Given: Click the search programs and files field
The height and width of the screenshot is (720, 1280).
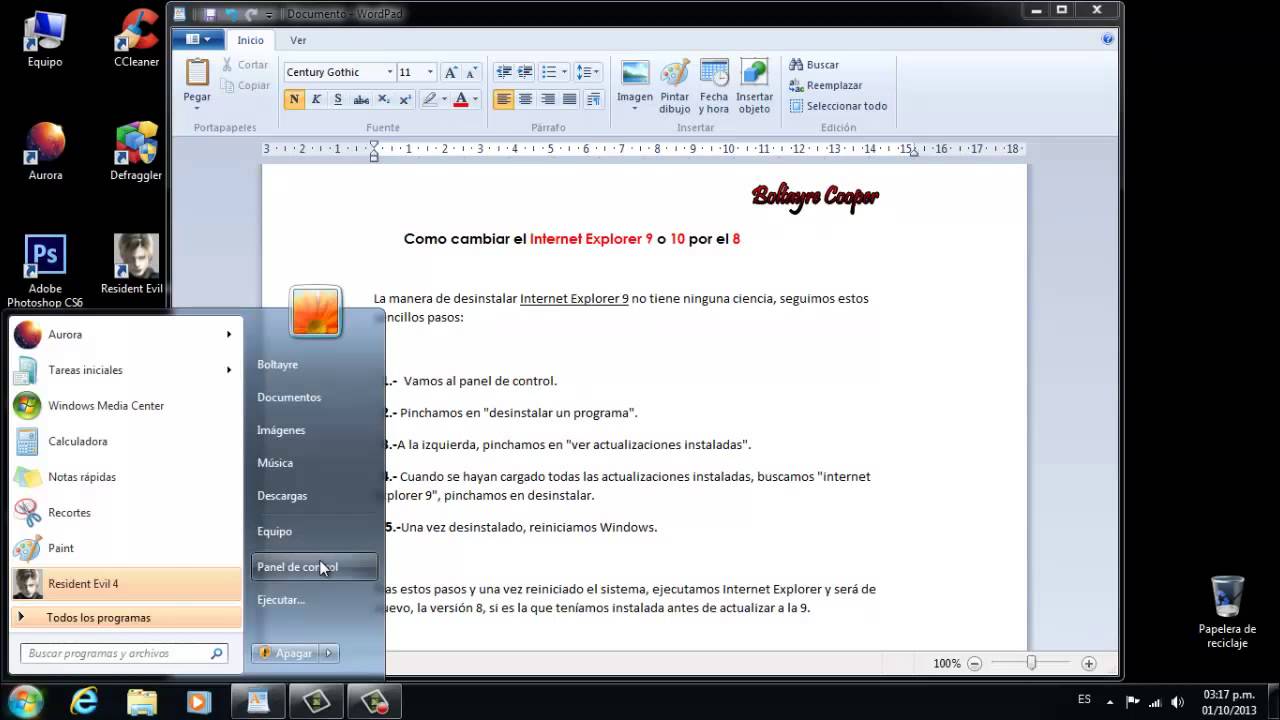Looking at the screenshot, I should pos(124,653).
